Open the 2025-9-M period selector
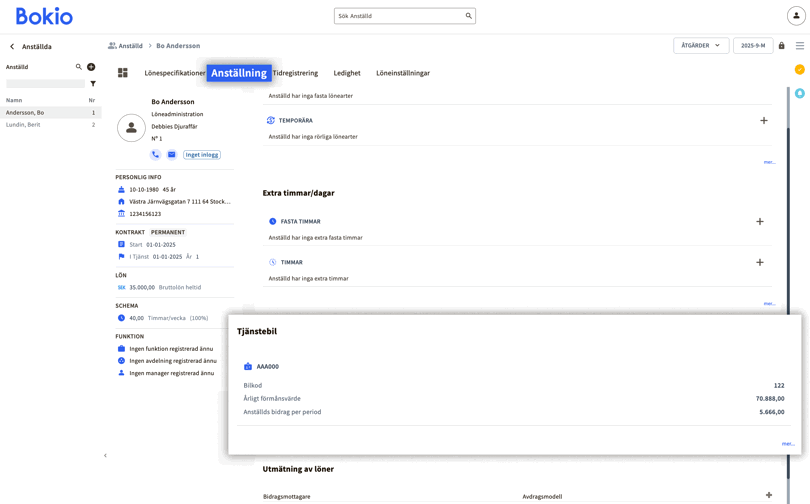Viewport: 810px width, 504px height. coord(752,46)
